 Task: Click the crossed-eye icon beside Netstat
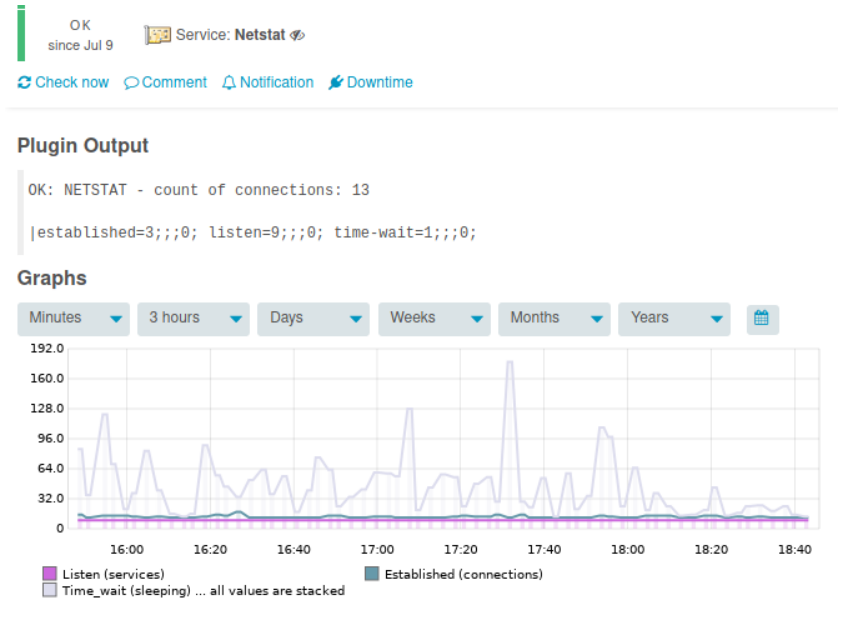click(297, 35)
